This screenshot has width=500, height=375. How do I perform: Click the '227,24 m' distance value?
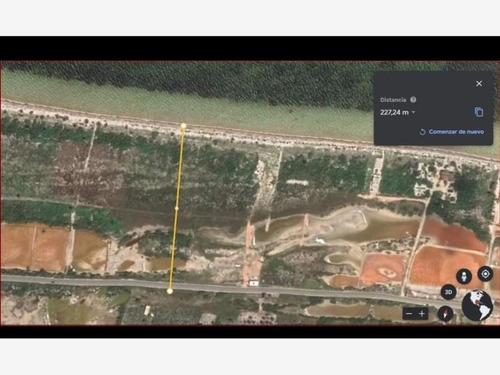click(394, 112)
